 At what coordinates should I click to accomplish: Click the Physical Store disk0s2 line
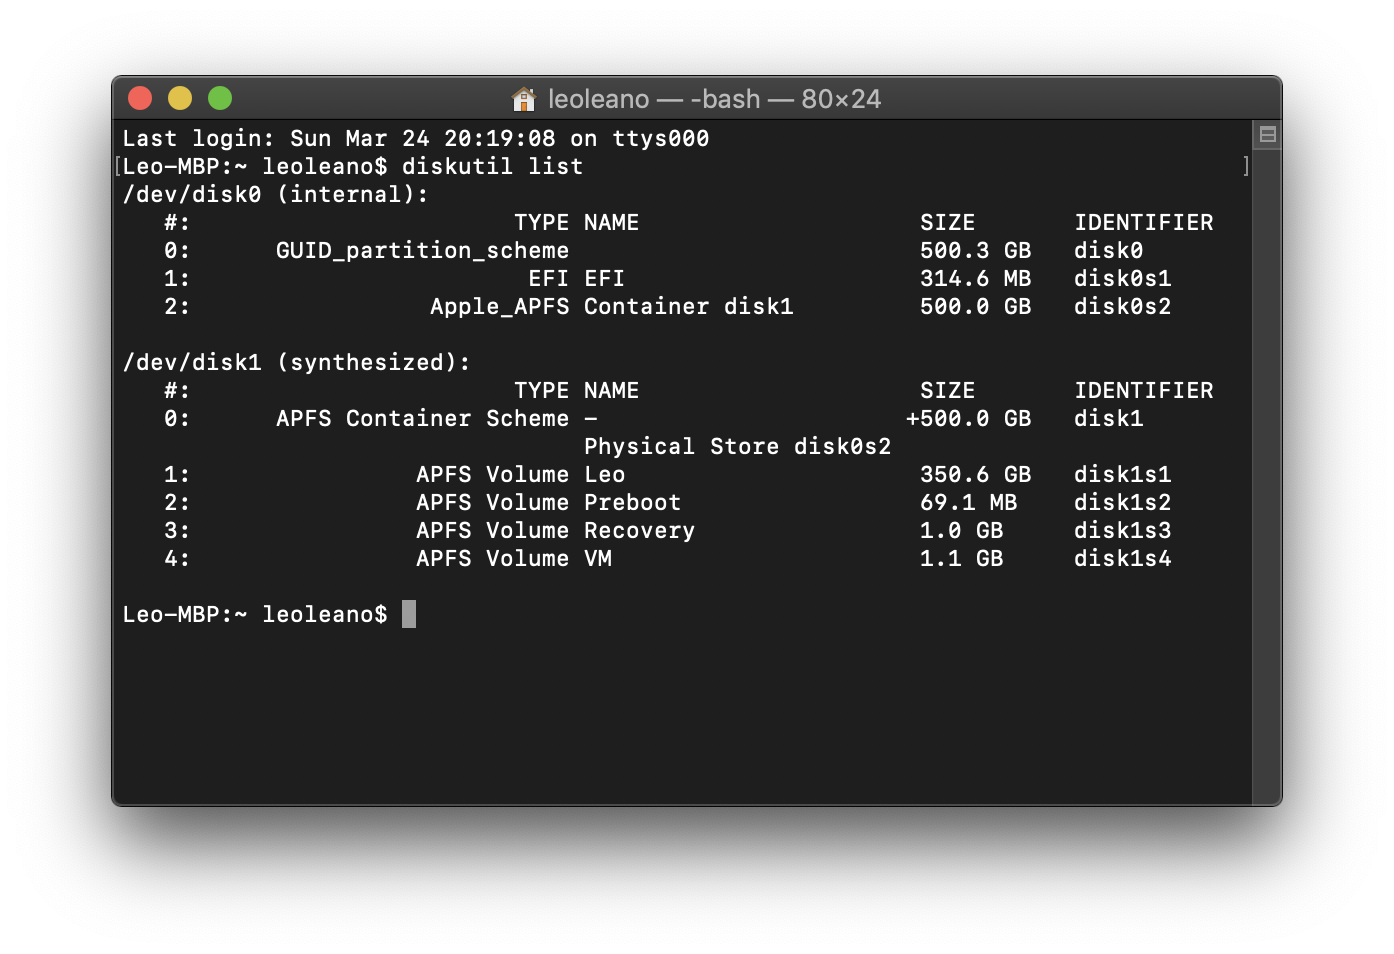point(737,446)
